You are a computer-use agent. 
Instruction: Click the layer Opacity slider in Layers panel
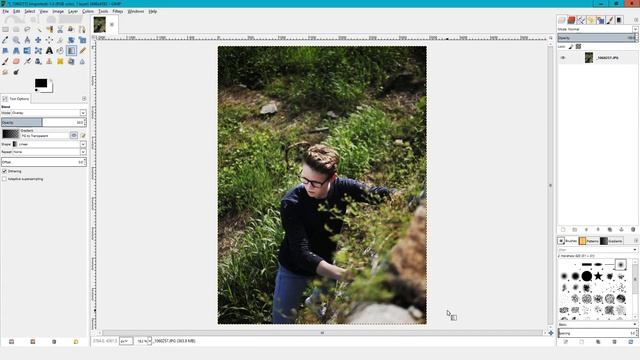[598, 38]
